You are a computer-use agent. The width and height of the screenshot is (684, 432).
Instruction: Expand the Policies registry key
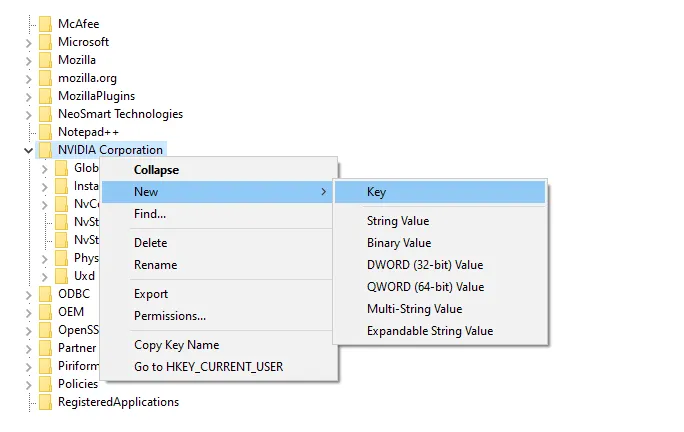[28, 385]
